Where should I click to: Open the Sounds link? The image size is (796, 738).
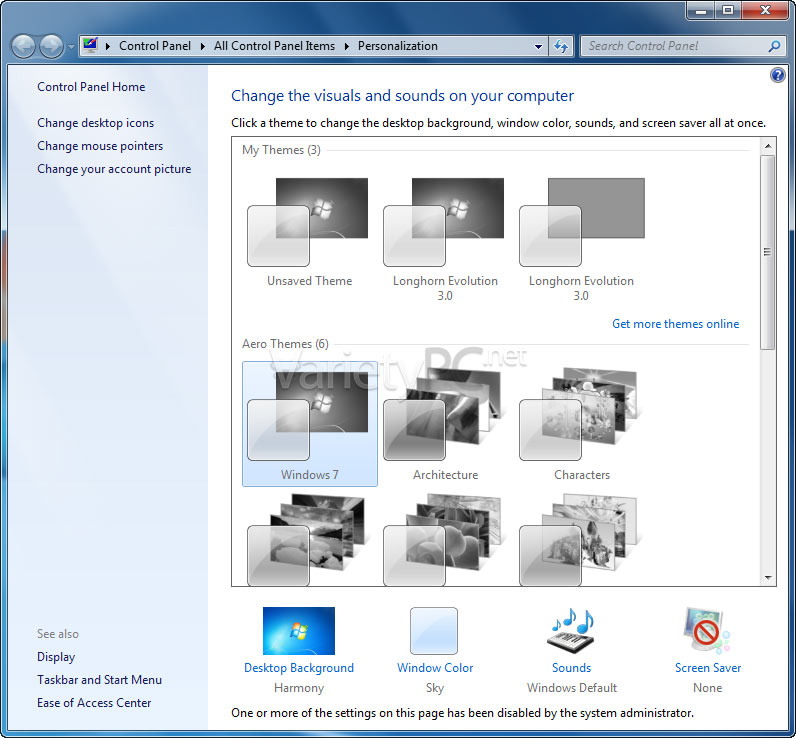tap(572, 668)
